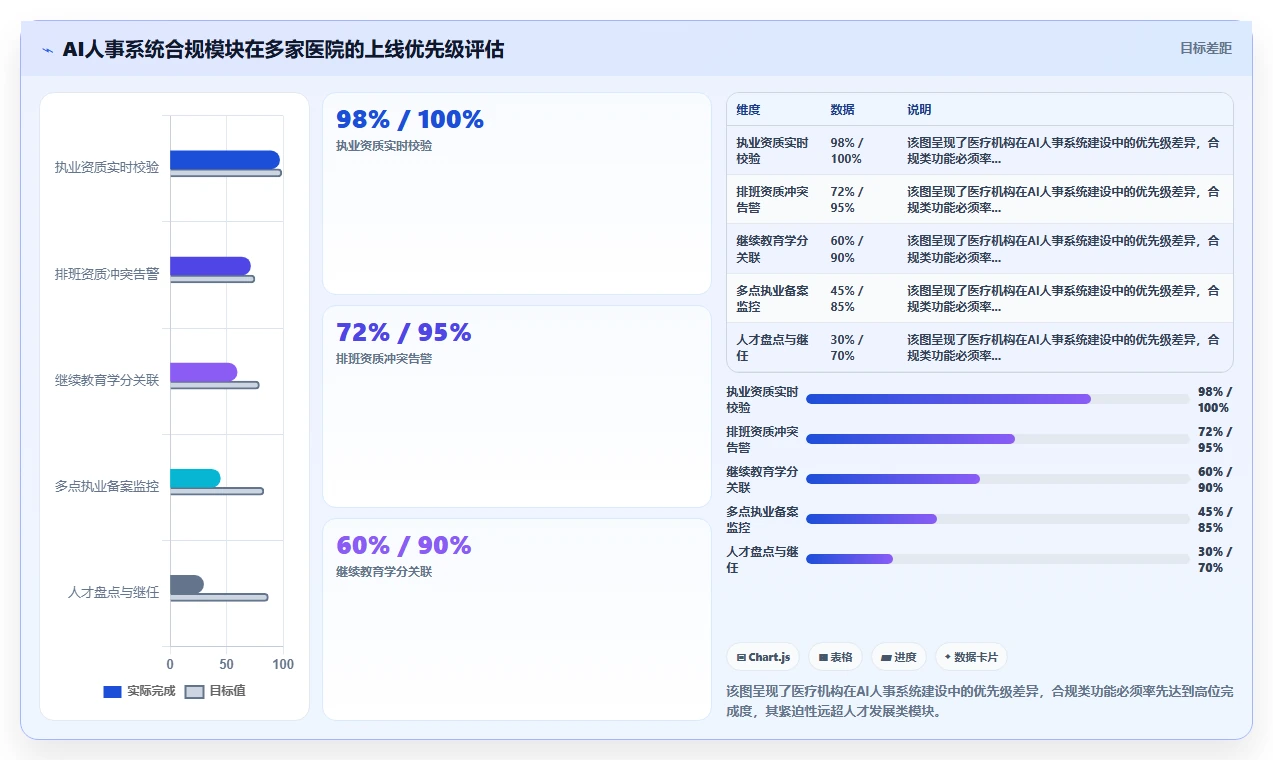1273x760 pixels.
Task: Click the indigo 排班资质冲突告警 actual bar in chart
Action: point(210,266)
